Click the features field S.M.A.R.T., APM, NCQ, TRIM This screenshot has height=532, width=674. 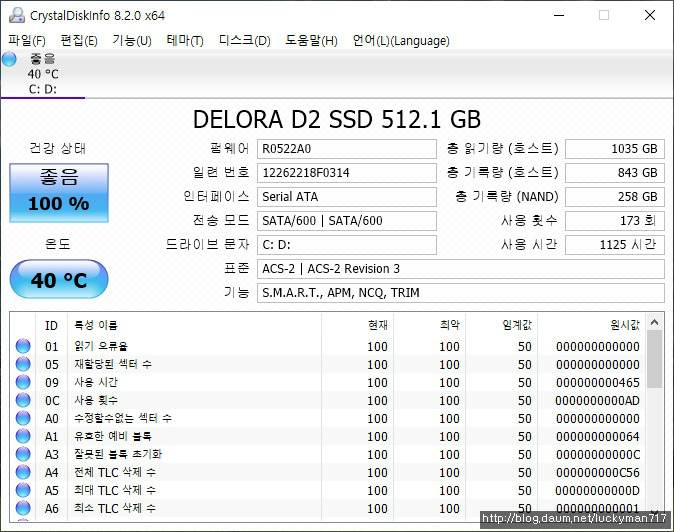[461, 293]
